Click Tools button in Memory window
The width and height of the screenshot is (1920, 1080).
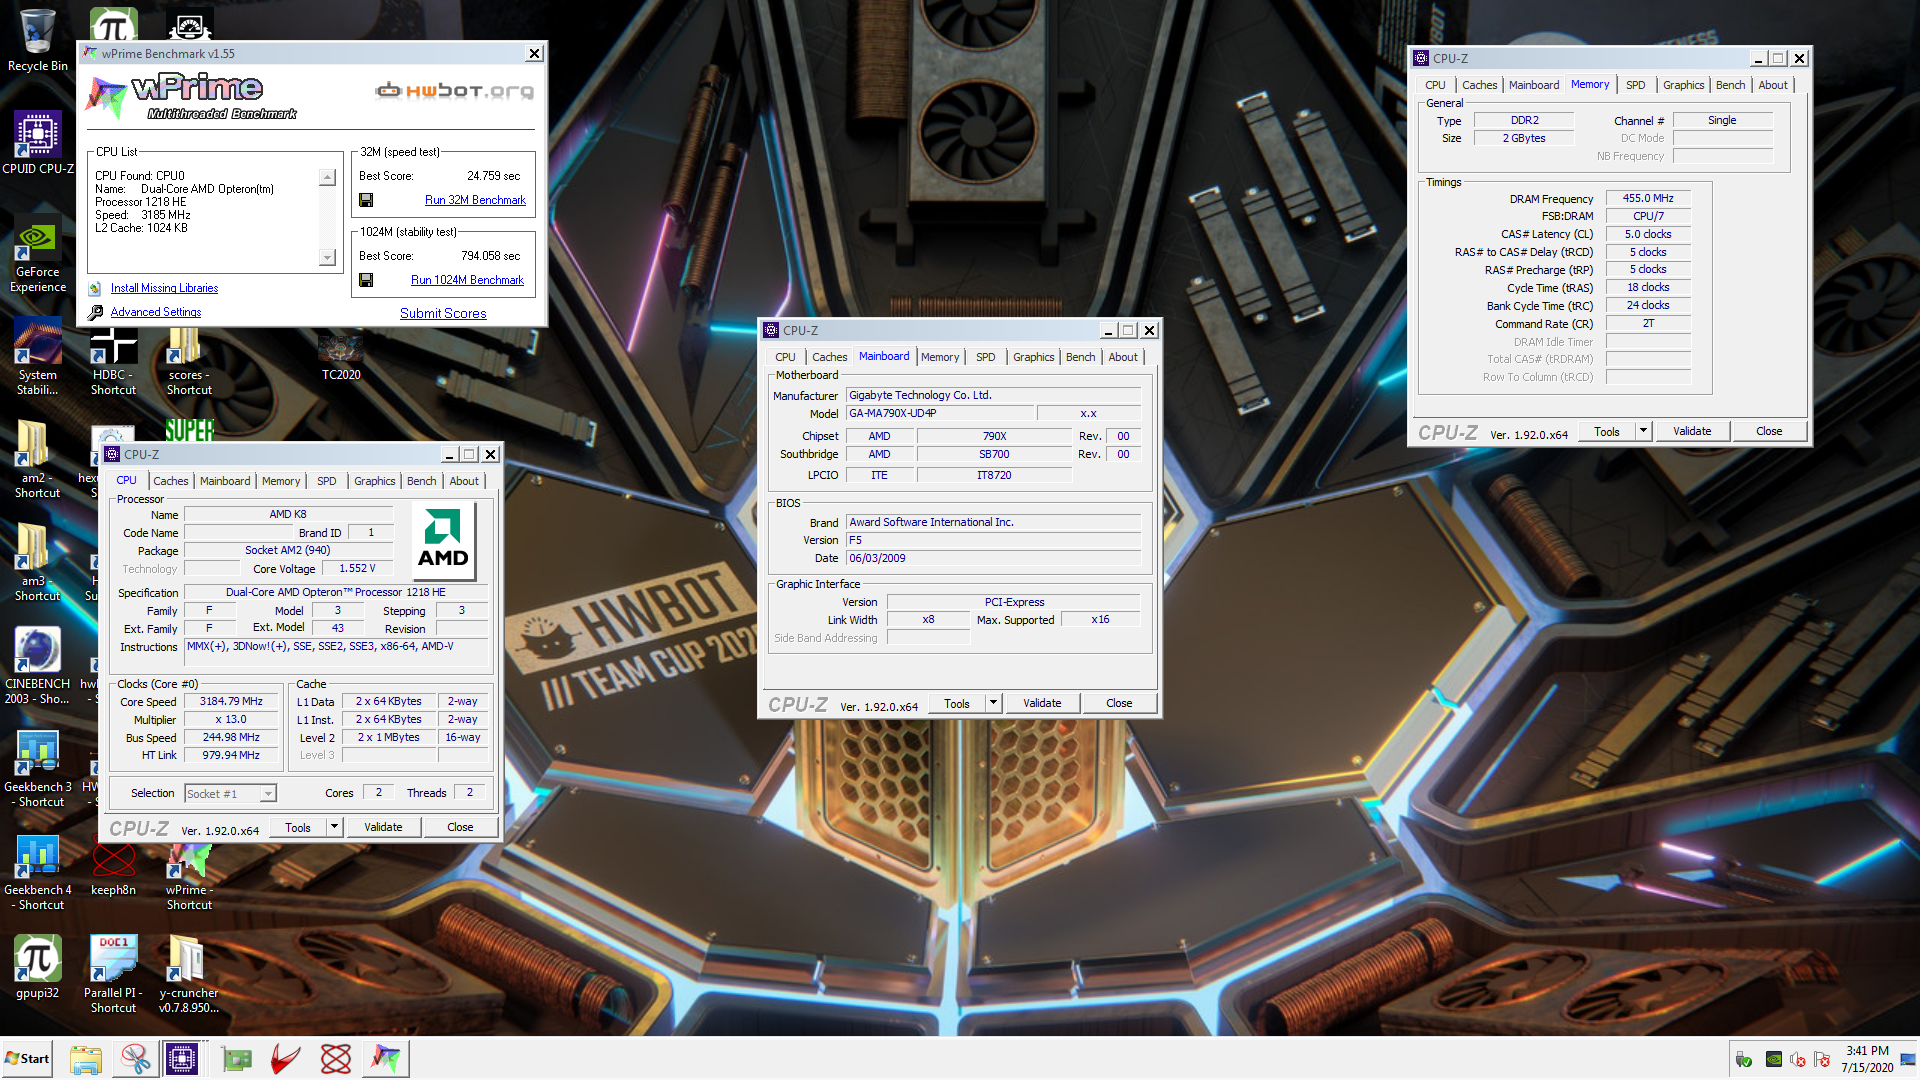tap(1607, 431)
